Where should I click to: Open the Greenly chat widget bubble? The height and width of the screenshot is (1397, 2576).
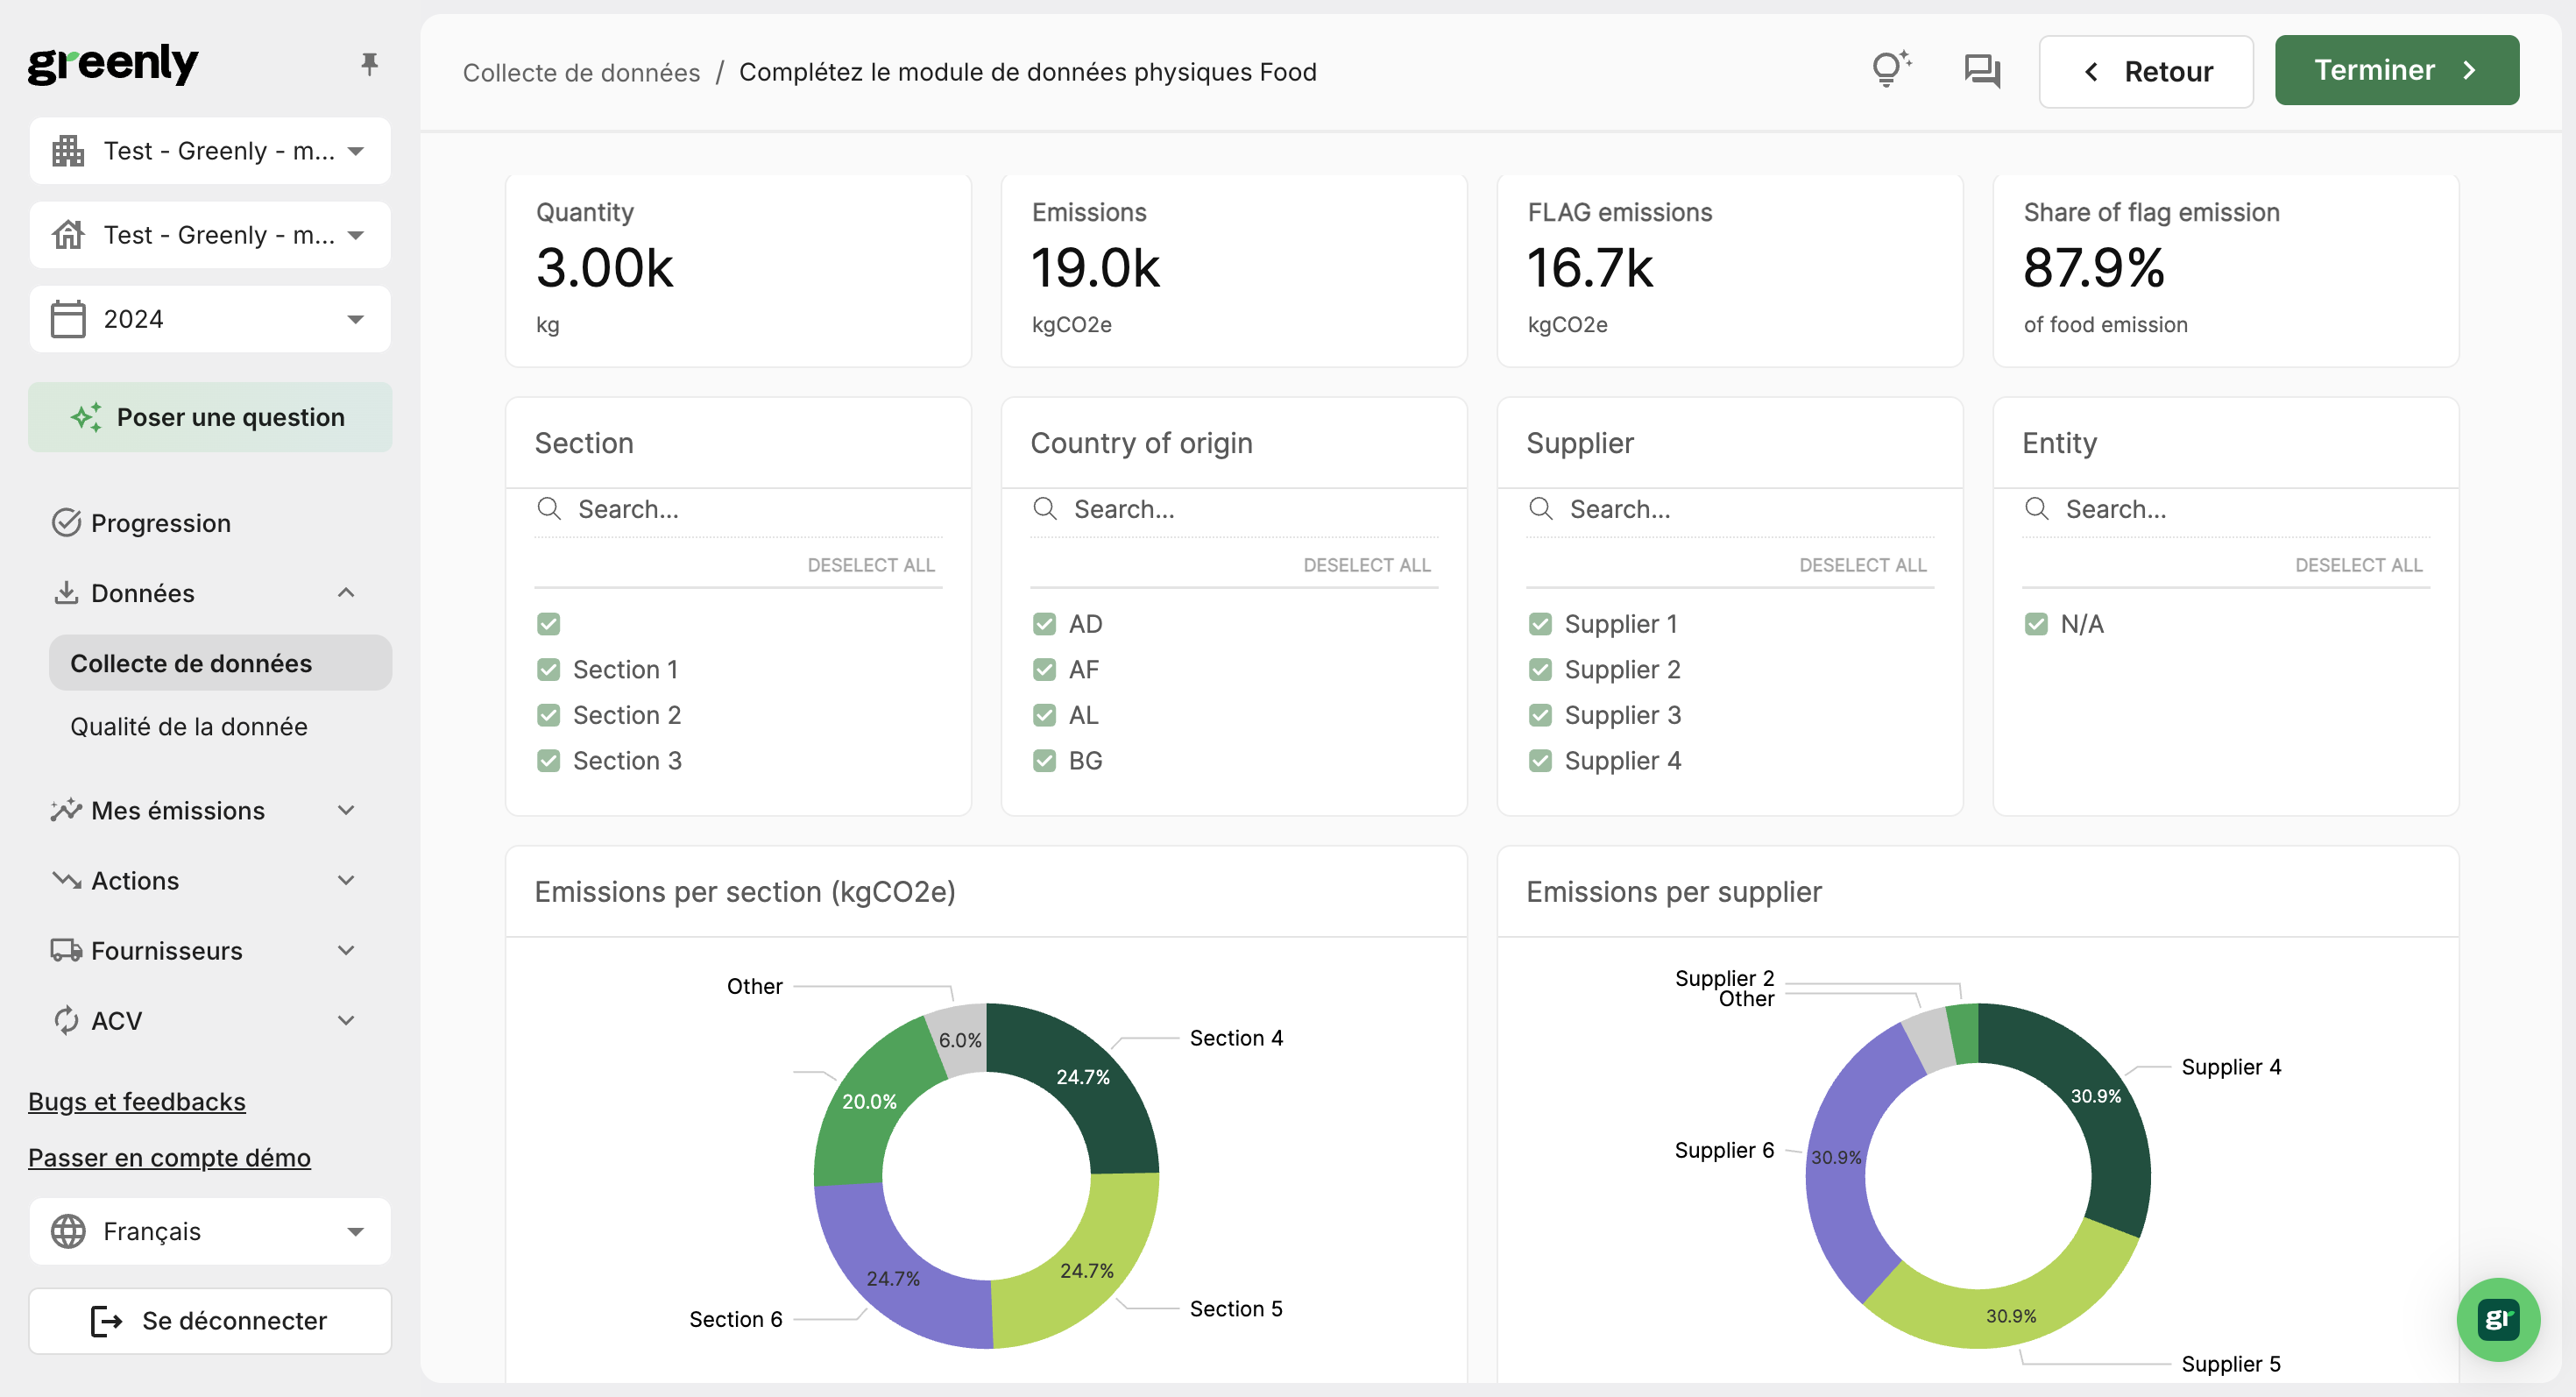(2497, 1319)
